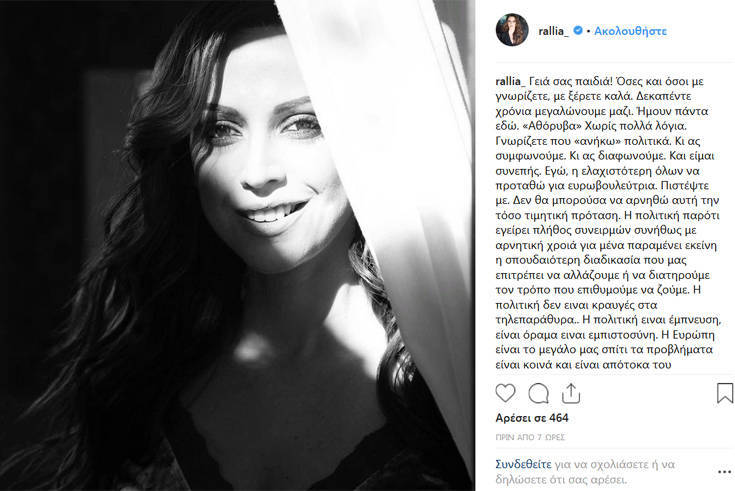The width and height of the screenshot is (735, 491).
Task: Click the caption text beginning Γειά σας παιδιά
Action: (x=608, y=223)
